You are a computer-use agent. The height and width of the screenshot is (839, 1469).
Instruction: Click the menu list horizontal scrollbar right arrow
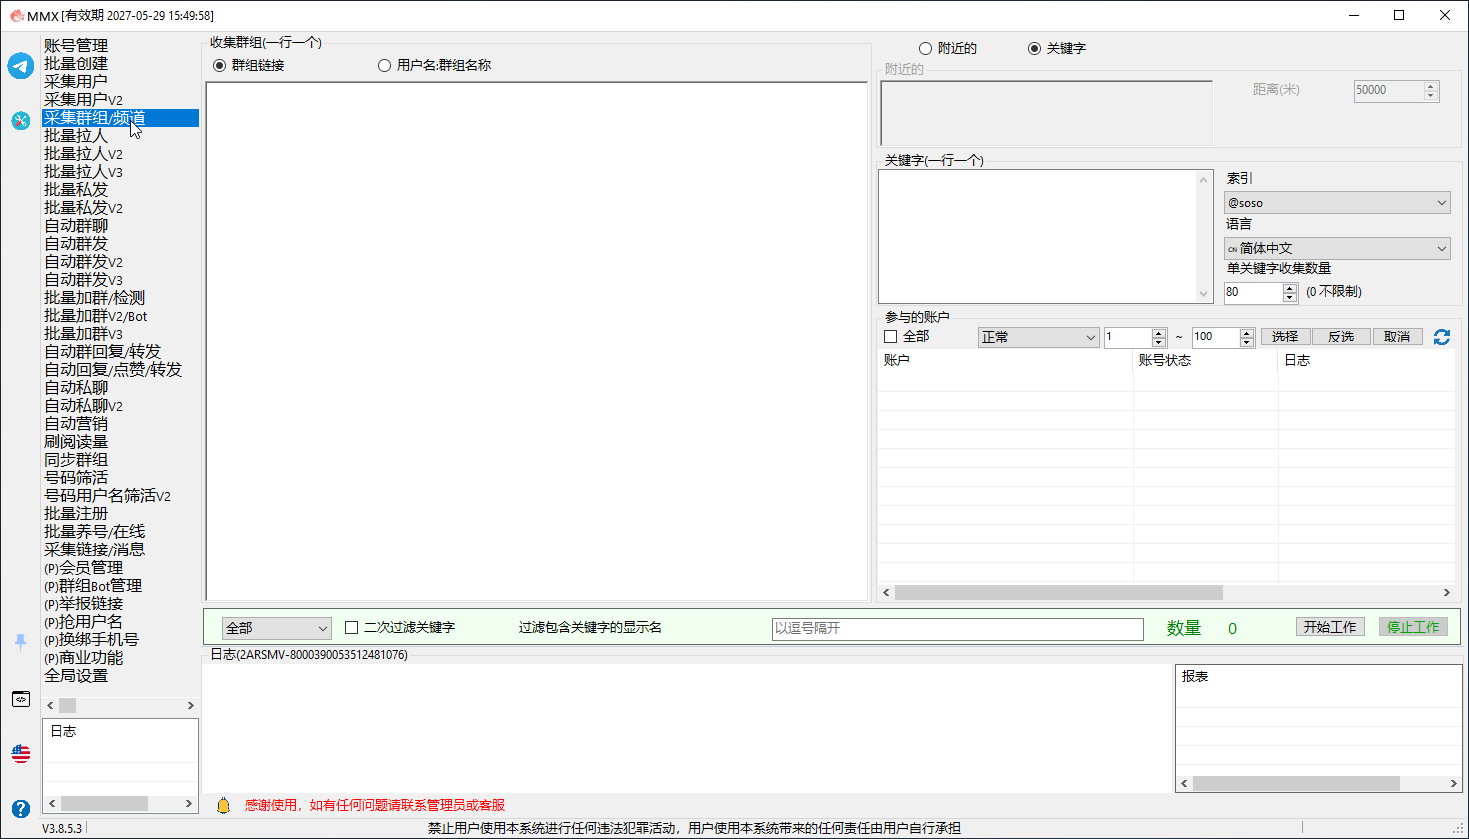click(190, 706)
